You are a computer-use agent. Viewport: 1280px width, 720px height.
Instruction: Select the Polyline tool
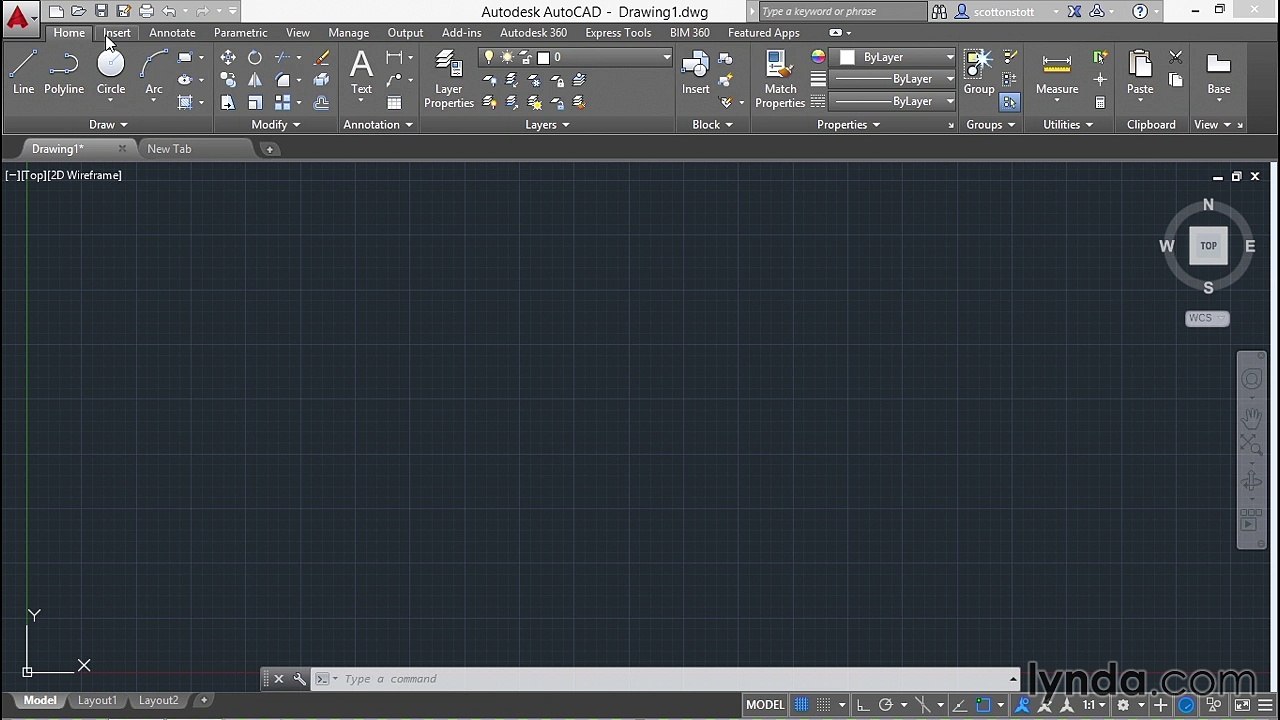[x=64, y=73]
